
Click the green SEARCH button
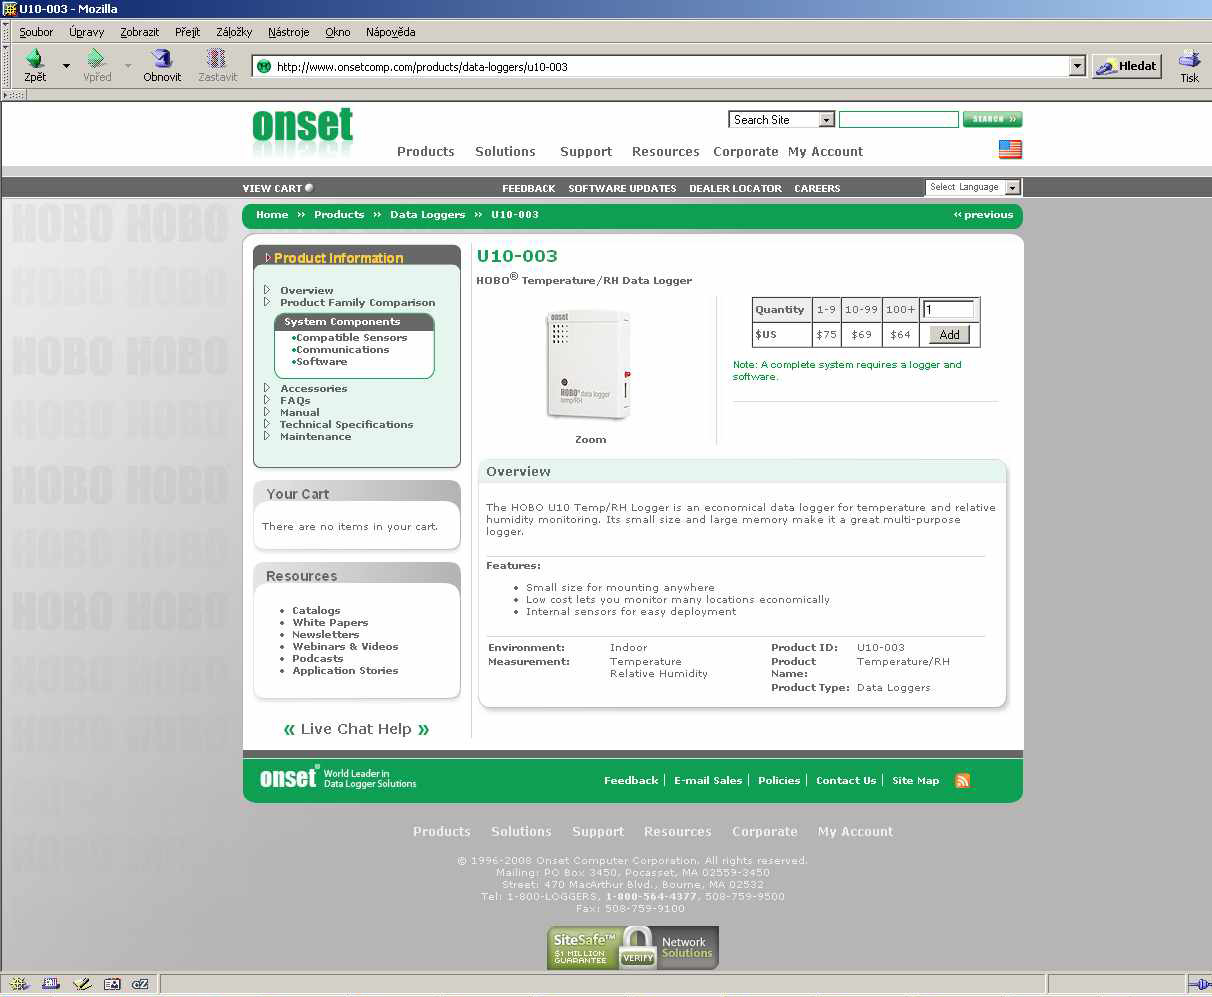(992, 119)
